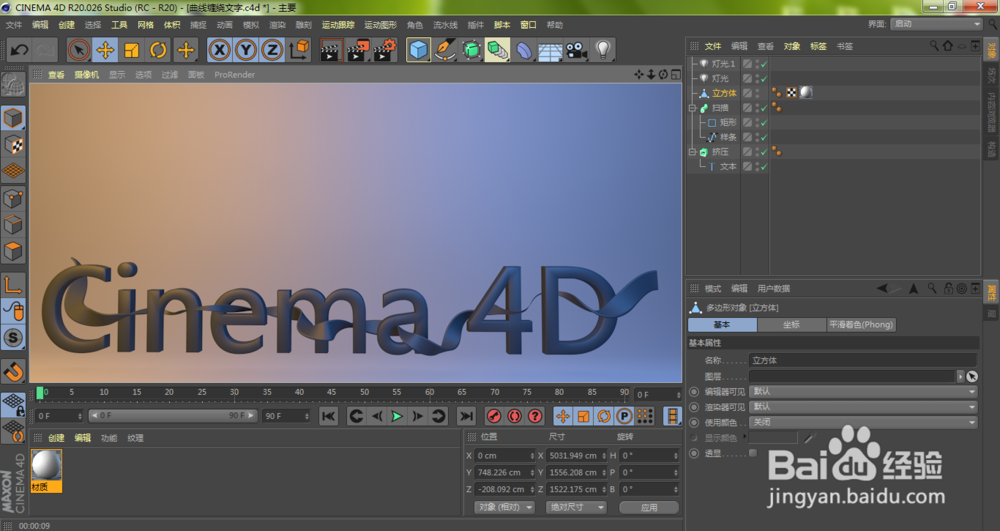Play the animation forward
The image size is (1000, 531).
(x=397, y=416)
